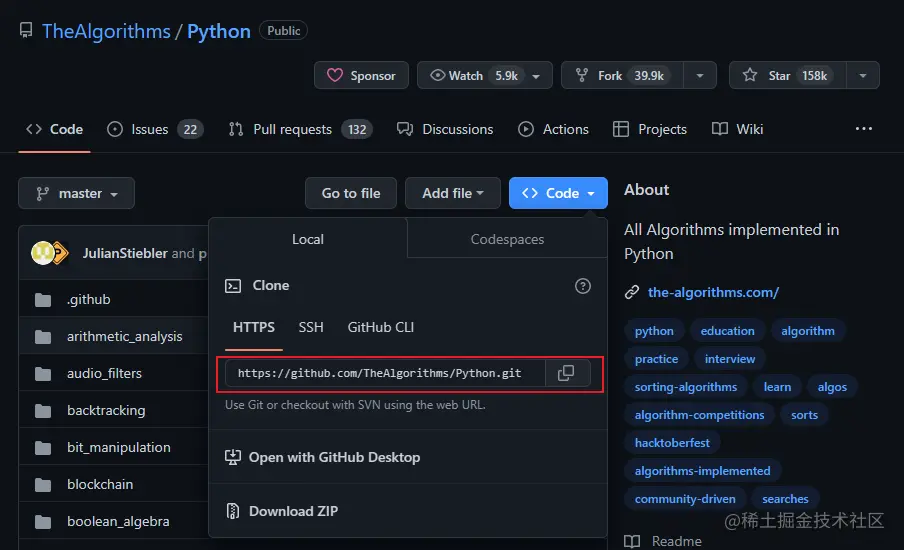904x550 pixels.
Task: Select the HTTPS clone option
Action: 254,327
